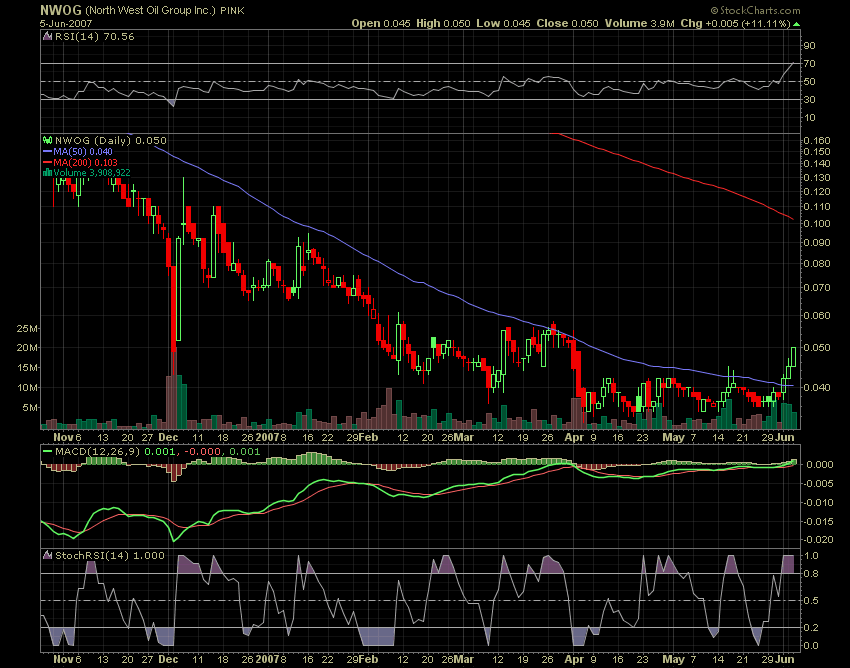Click the purple StochRSI(14) panel icon
This screenshot has width=850, height=668.
click(48, 555)
